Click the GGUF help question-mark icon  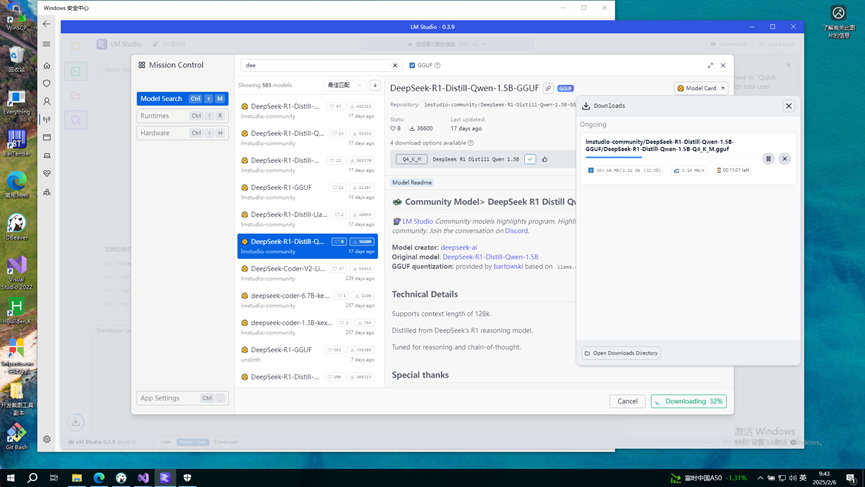coord(437,65)
